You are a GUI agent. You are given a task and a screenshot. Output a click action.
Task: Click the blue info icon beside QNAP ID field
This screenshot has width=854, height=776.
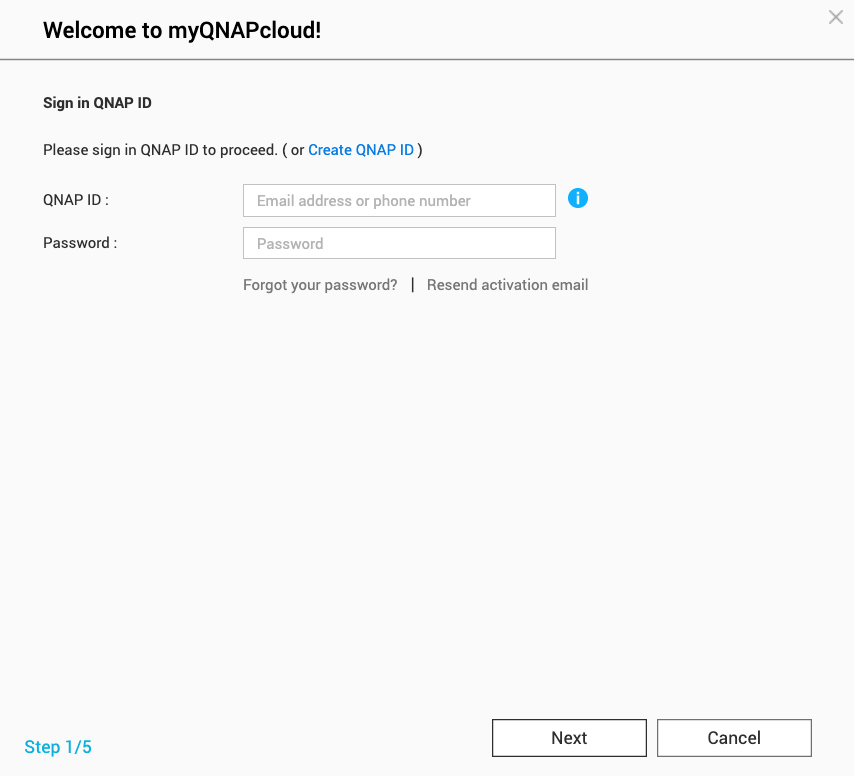point(578,198)
